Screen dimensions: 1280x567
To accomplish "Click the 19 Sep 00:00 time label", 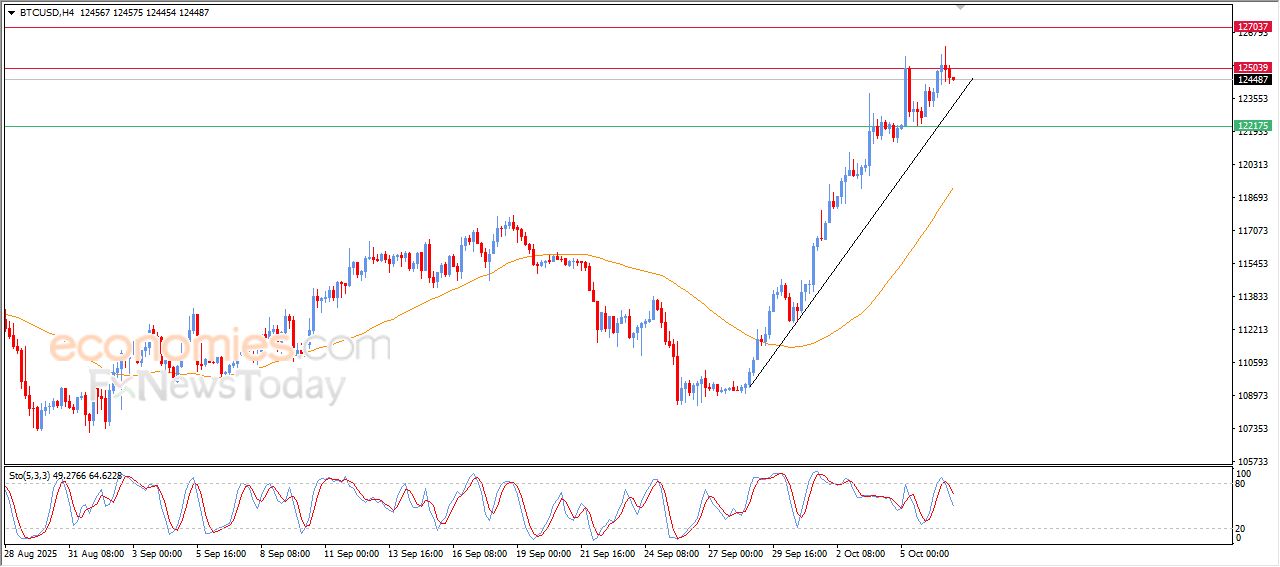I will pos(543,552).
